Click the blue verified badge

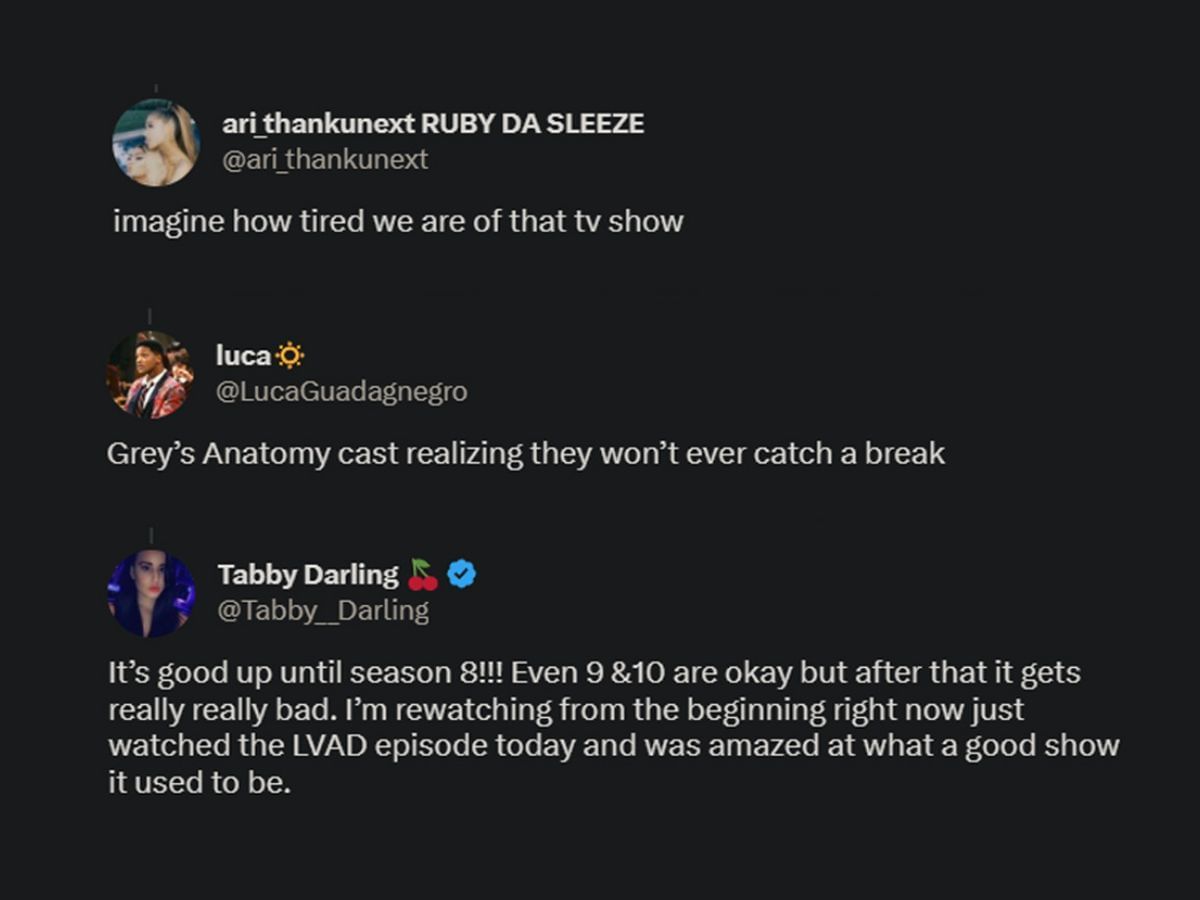point(462,574)
